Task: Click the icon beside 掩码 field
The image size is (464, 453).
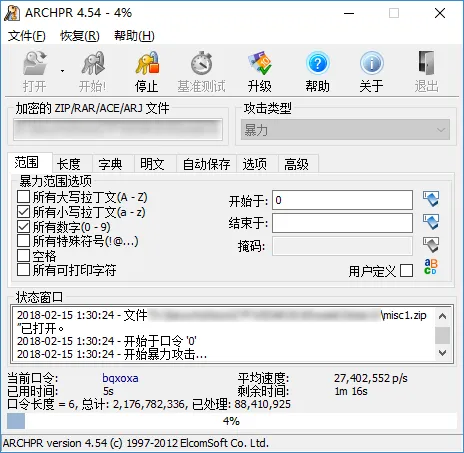Action: 431,245
